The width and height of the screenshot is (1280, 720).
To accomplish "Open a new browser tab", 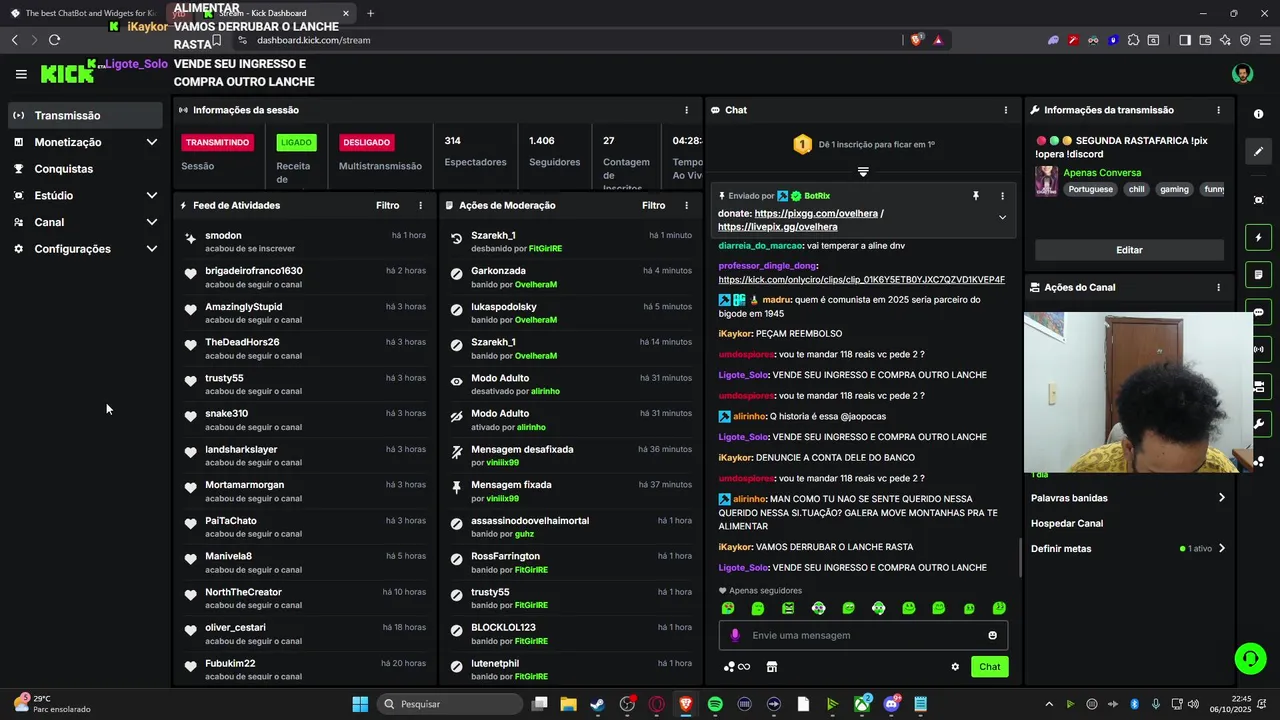I will click(370, 13).
